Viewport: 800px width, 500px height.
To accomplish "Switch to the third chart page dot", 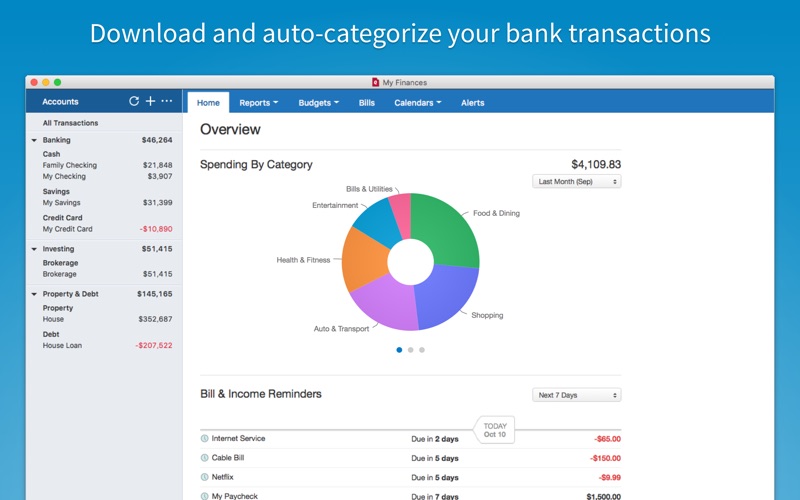I will click(x=422, y=350).
